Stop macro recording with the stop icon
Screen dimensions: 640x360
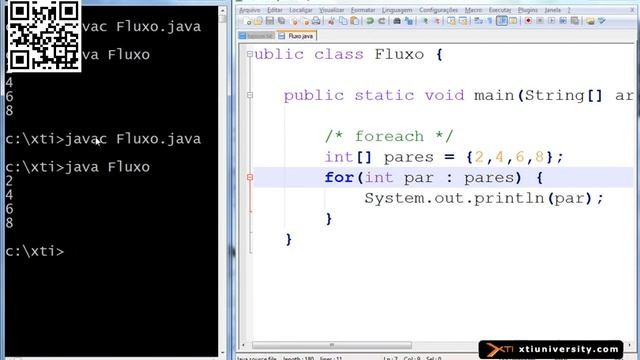(540, 21)
